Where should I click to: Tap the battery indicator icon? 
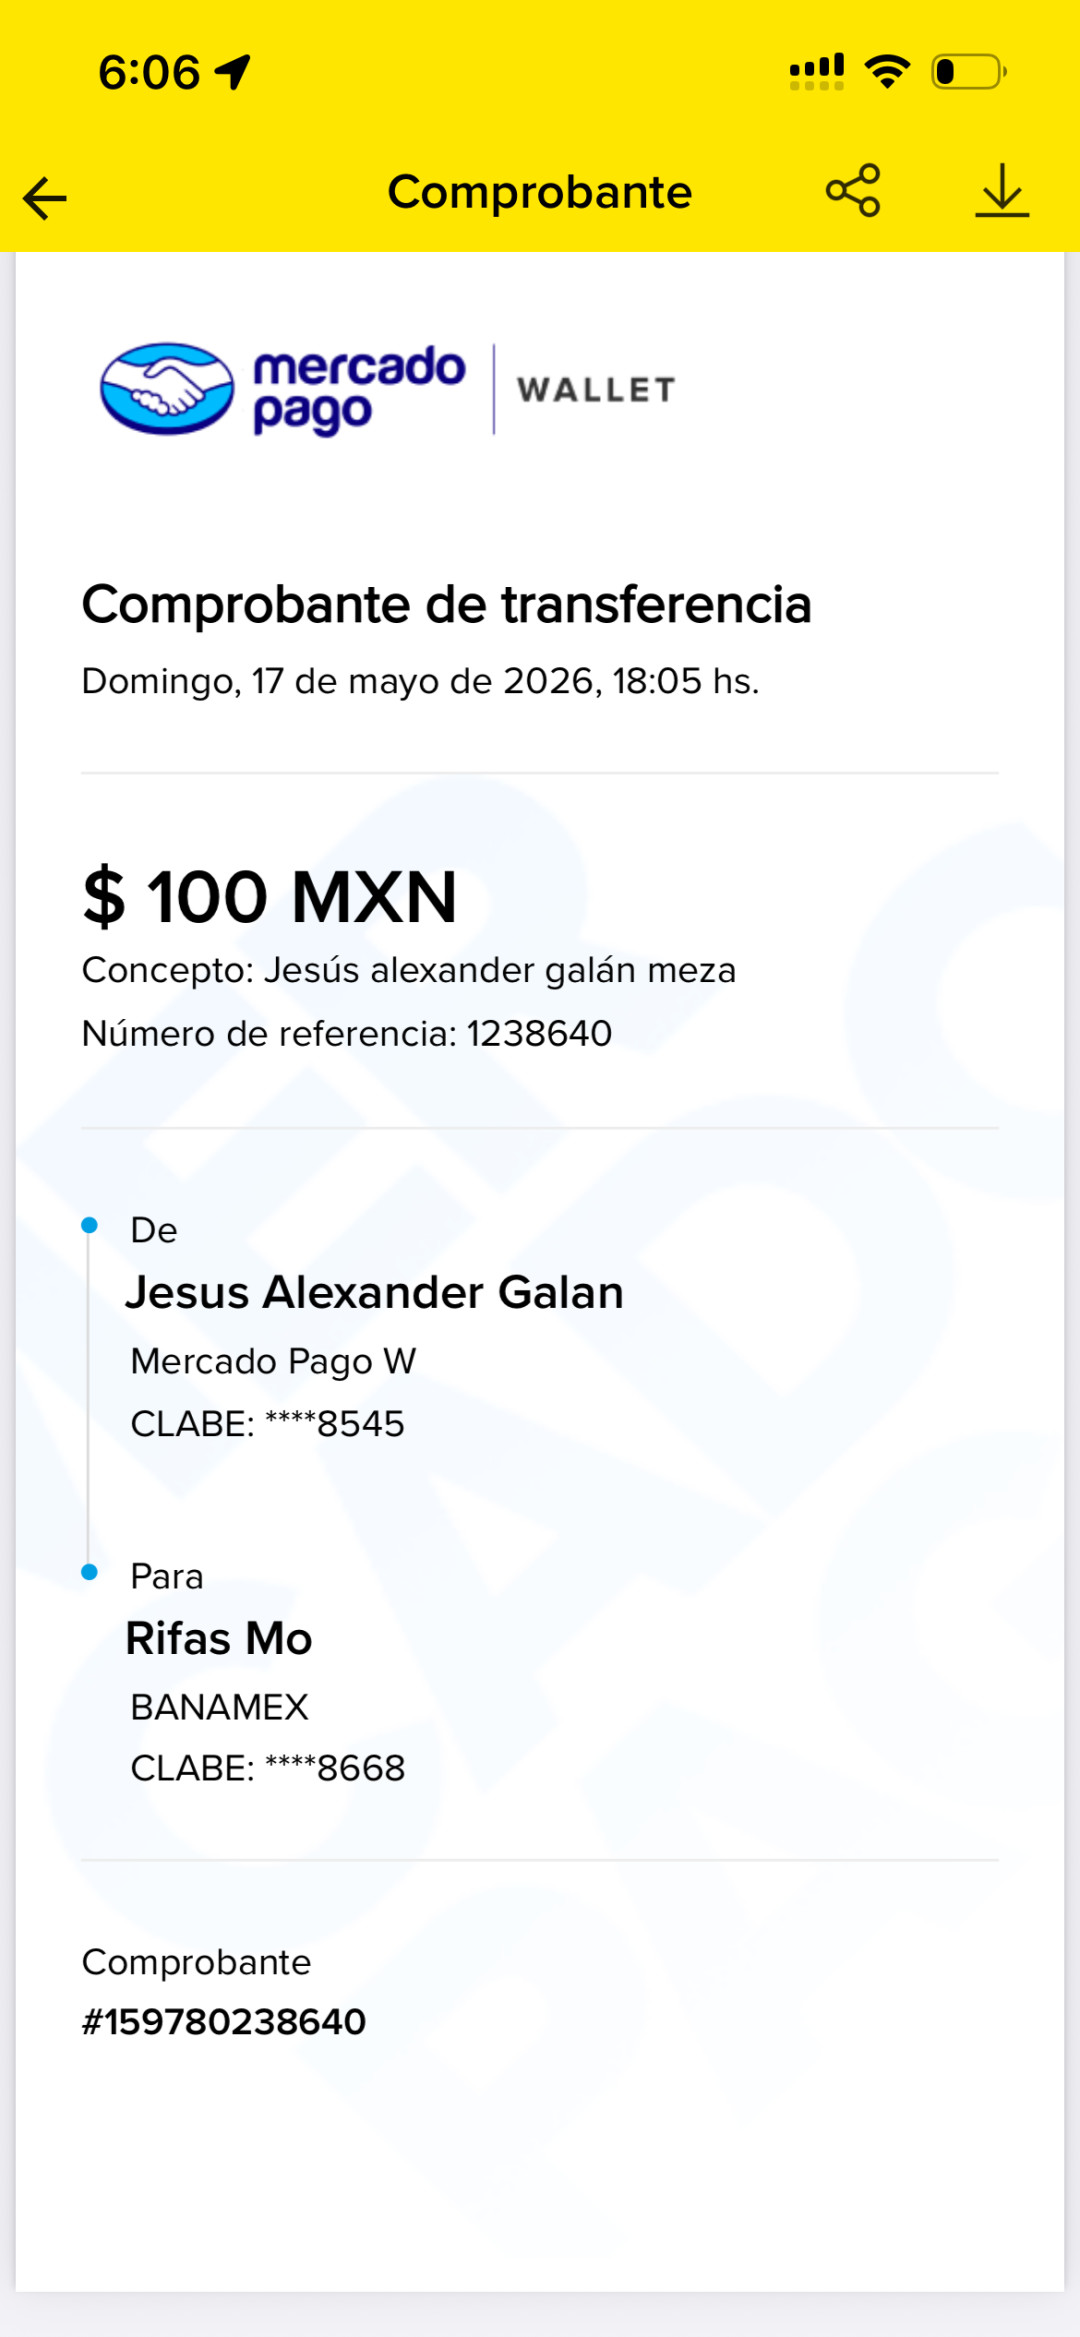[x=969, y=72]
